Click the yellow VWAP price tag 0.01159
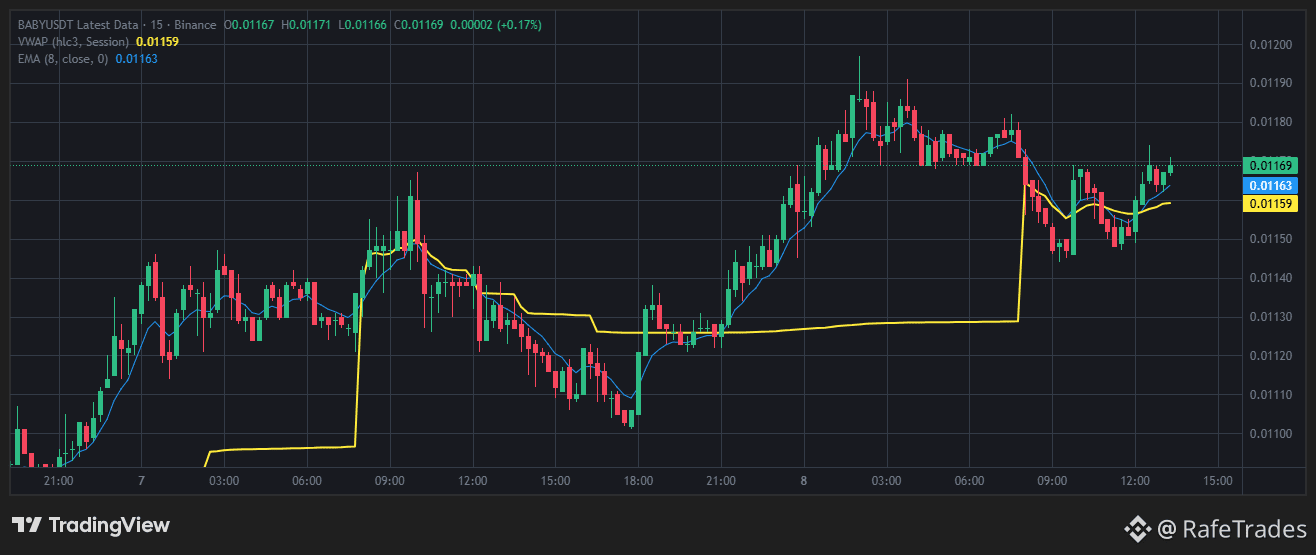 coord(1269,203)
